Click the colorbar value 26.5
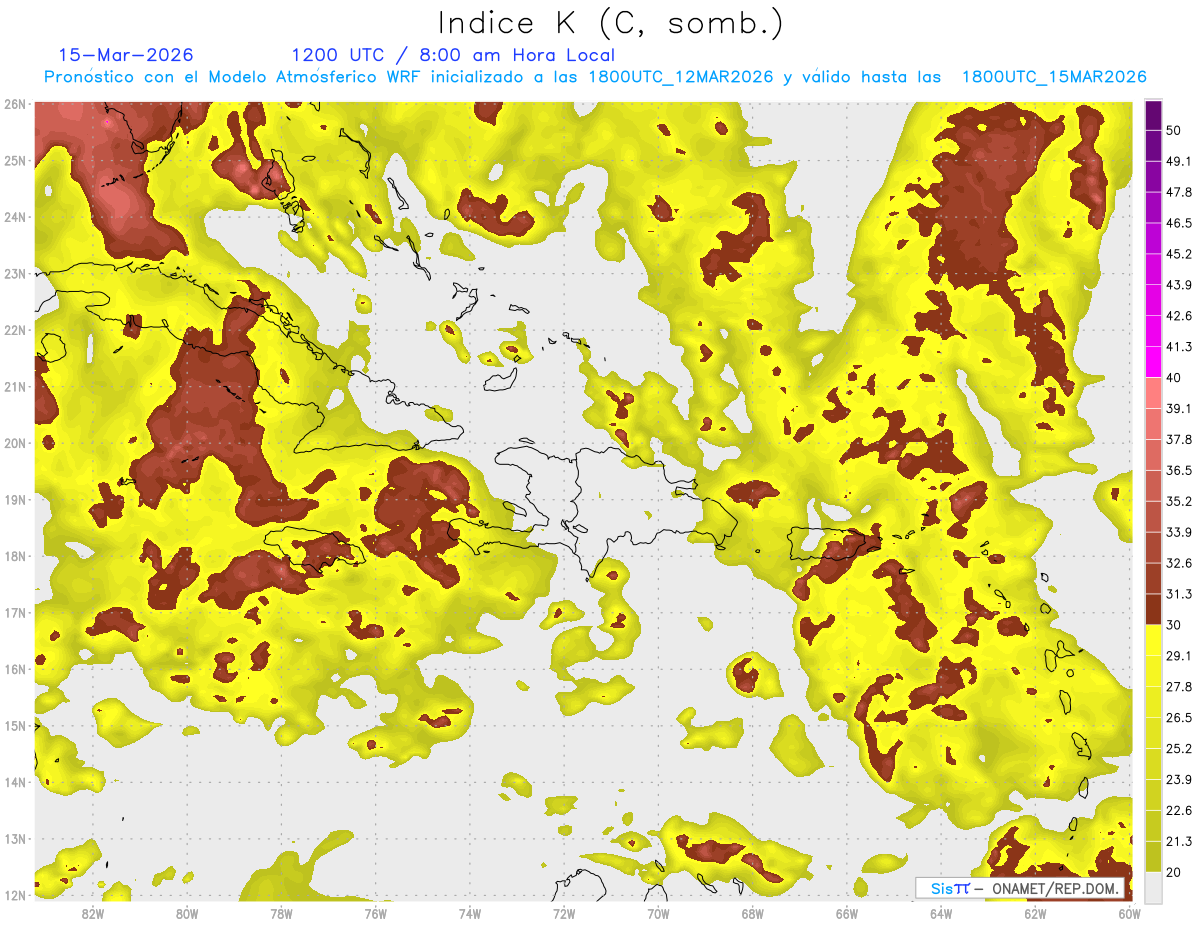 point(1178,718)
